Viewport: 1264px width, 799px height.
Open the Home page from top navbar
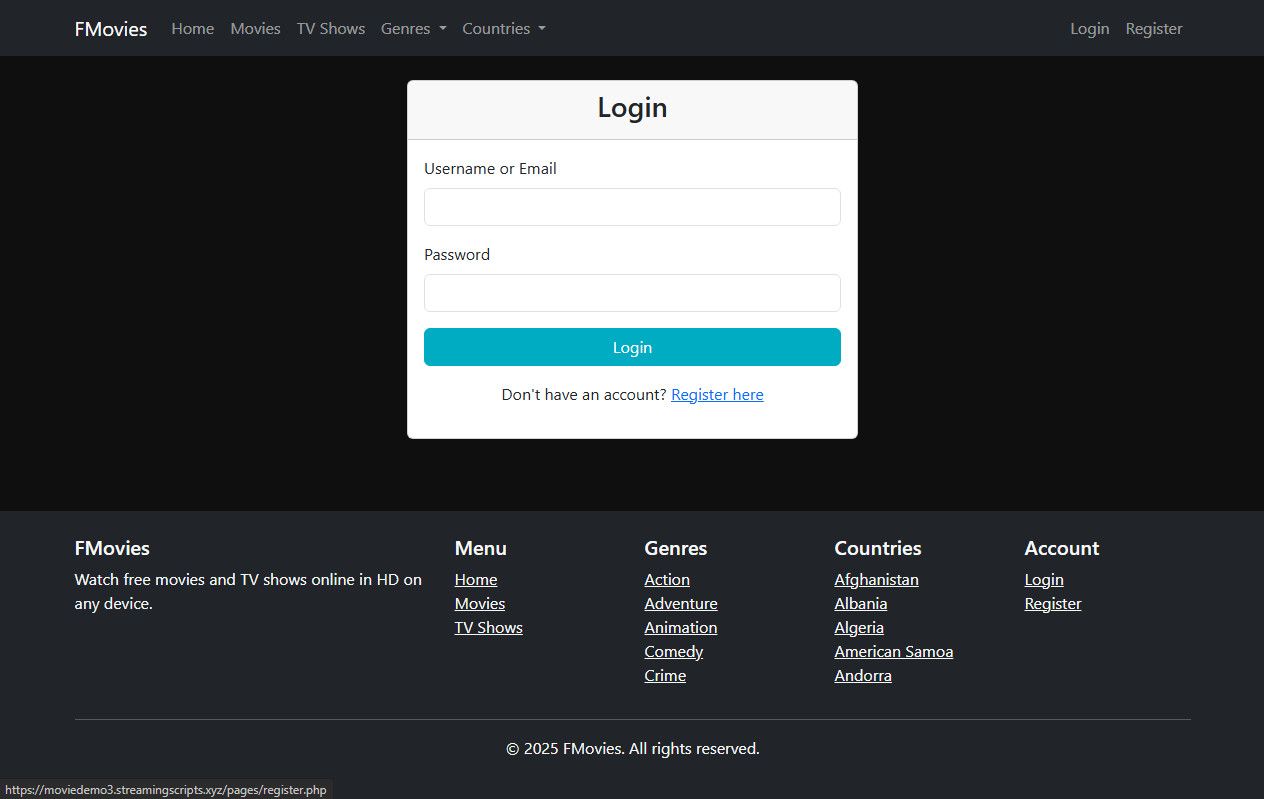[x=192, y=29]
